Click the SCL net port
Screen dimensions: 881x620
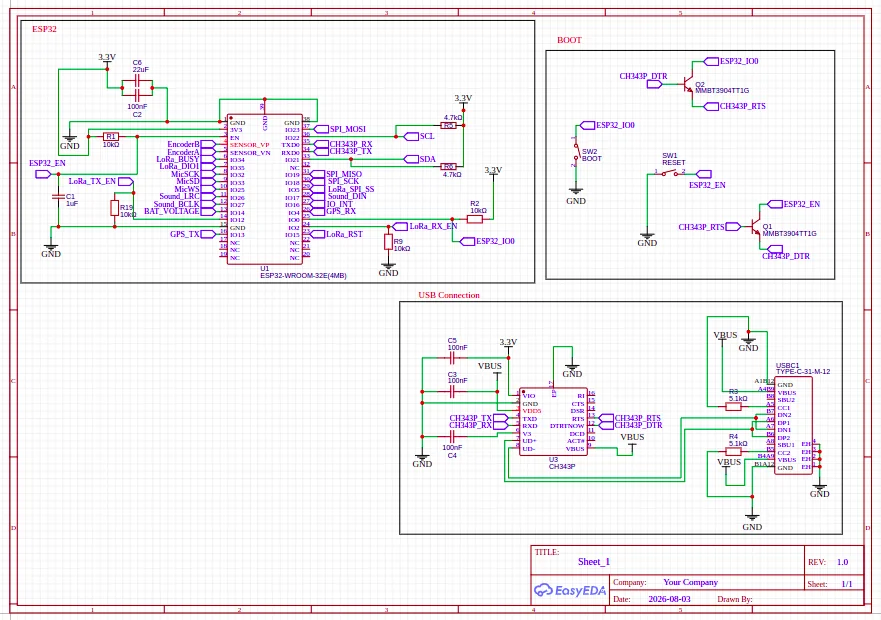click(x=419, y=137)
